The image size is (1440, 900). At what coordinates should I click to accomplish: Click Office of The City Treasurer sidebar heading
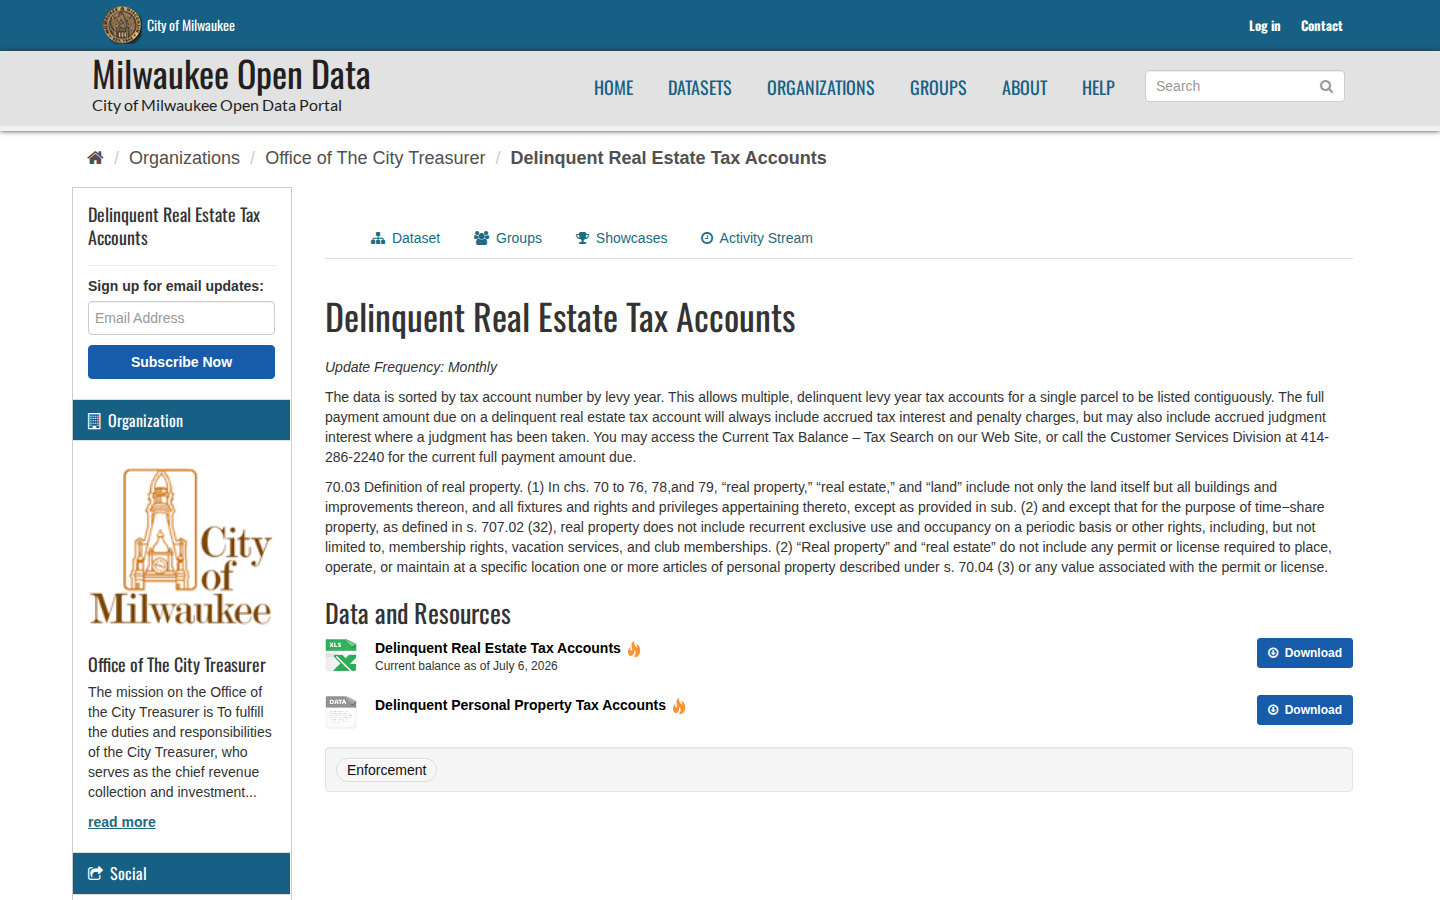tap(177, 665)
